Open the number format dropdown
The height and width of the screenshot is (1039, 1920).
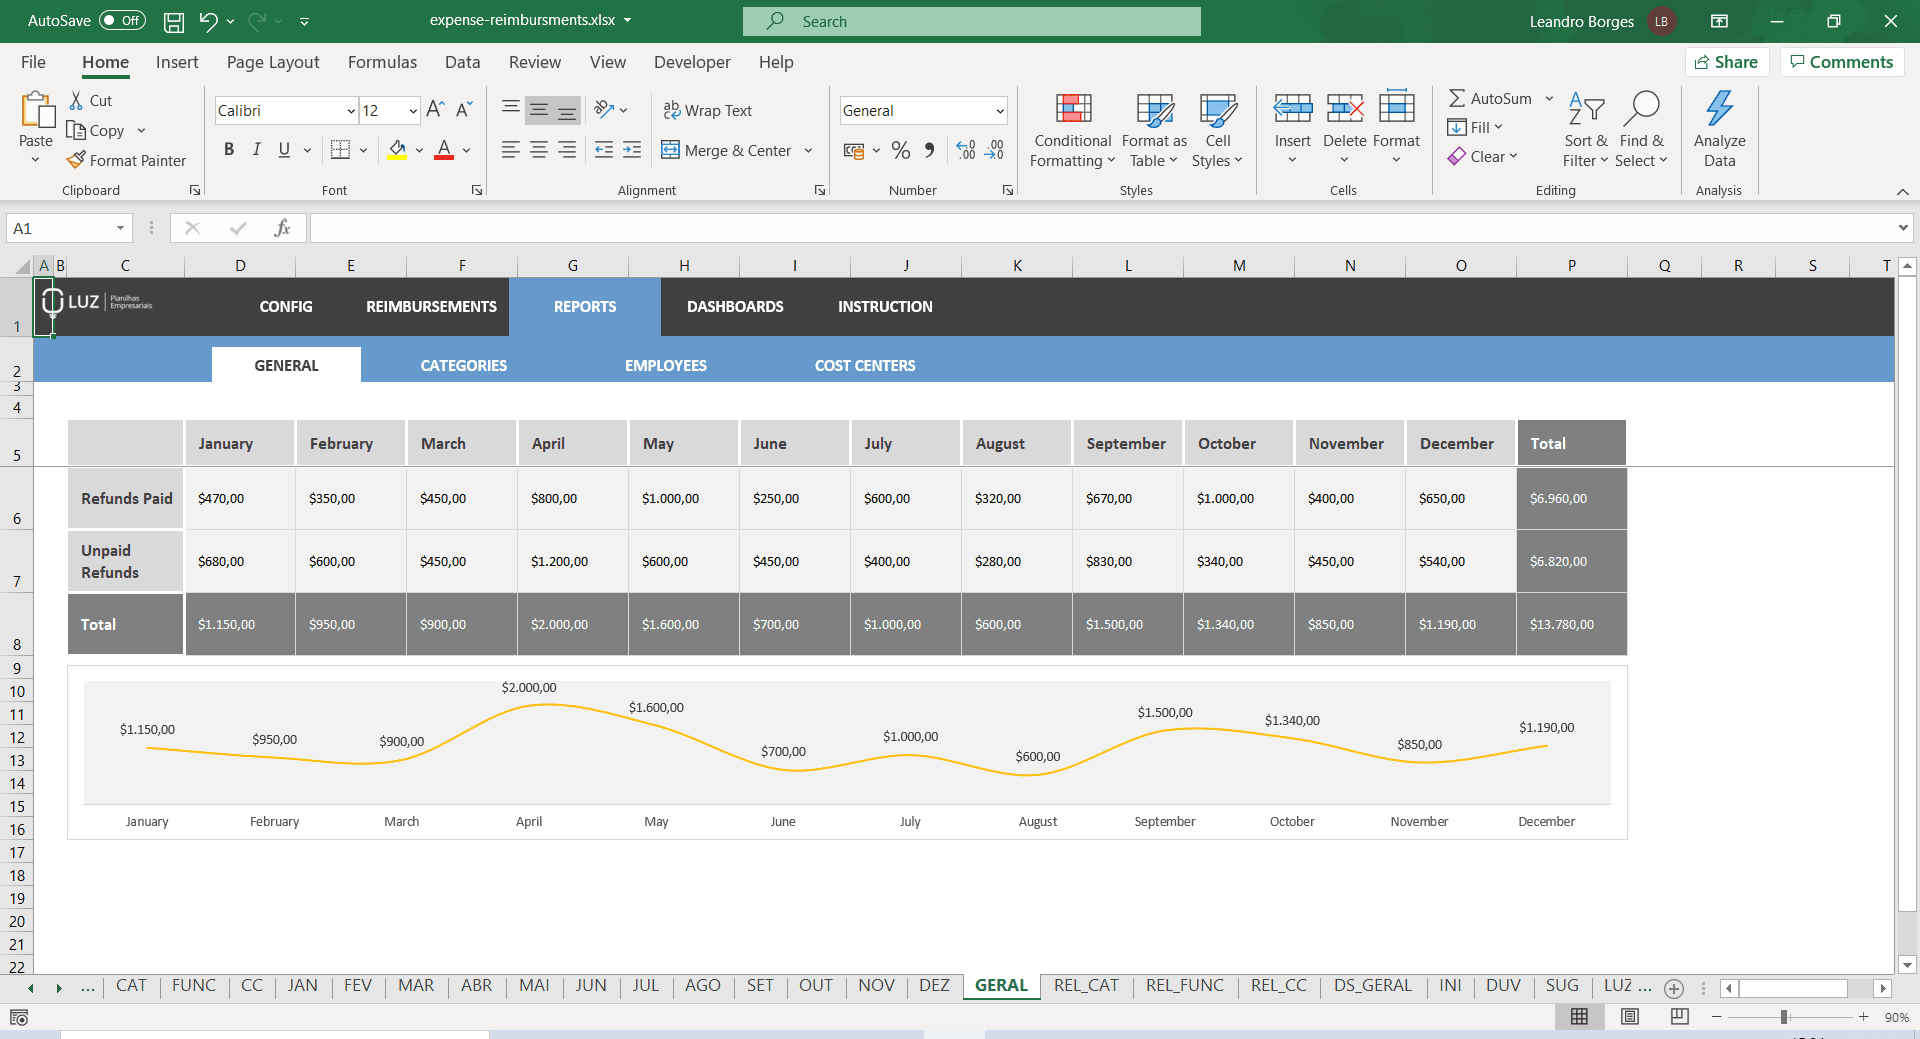click(999, 110)
